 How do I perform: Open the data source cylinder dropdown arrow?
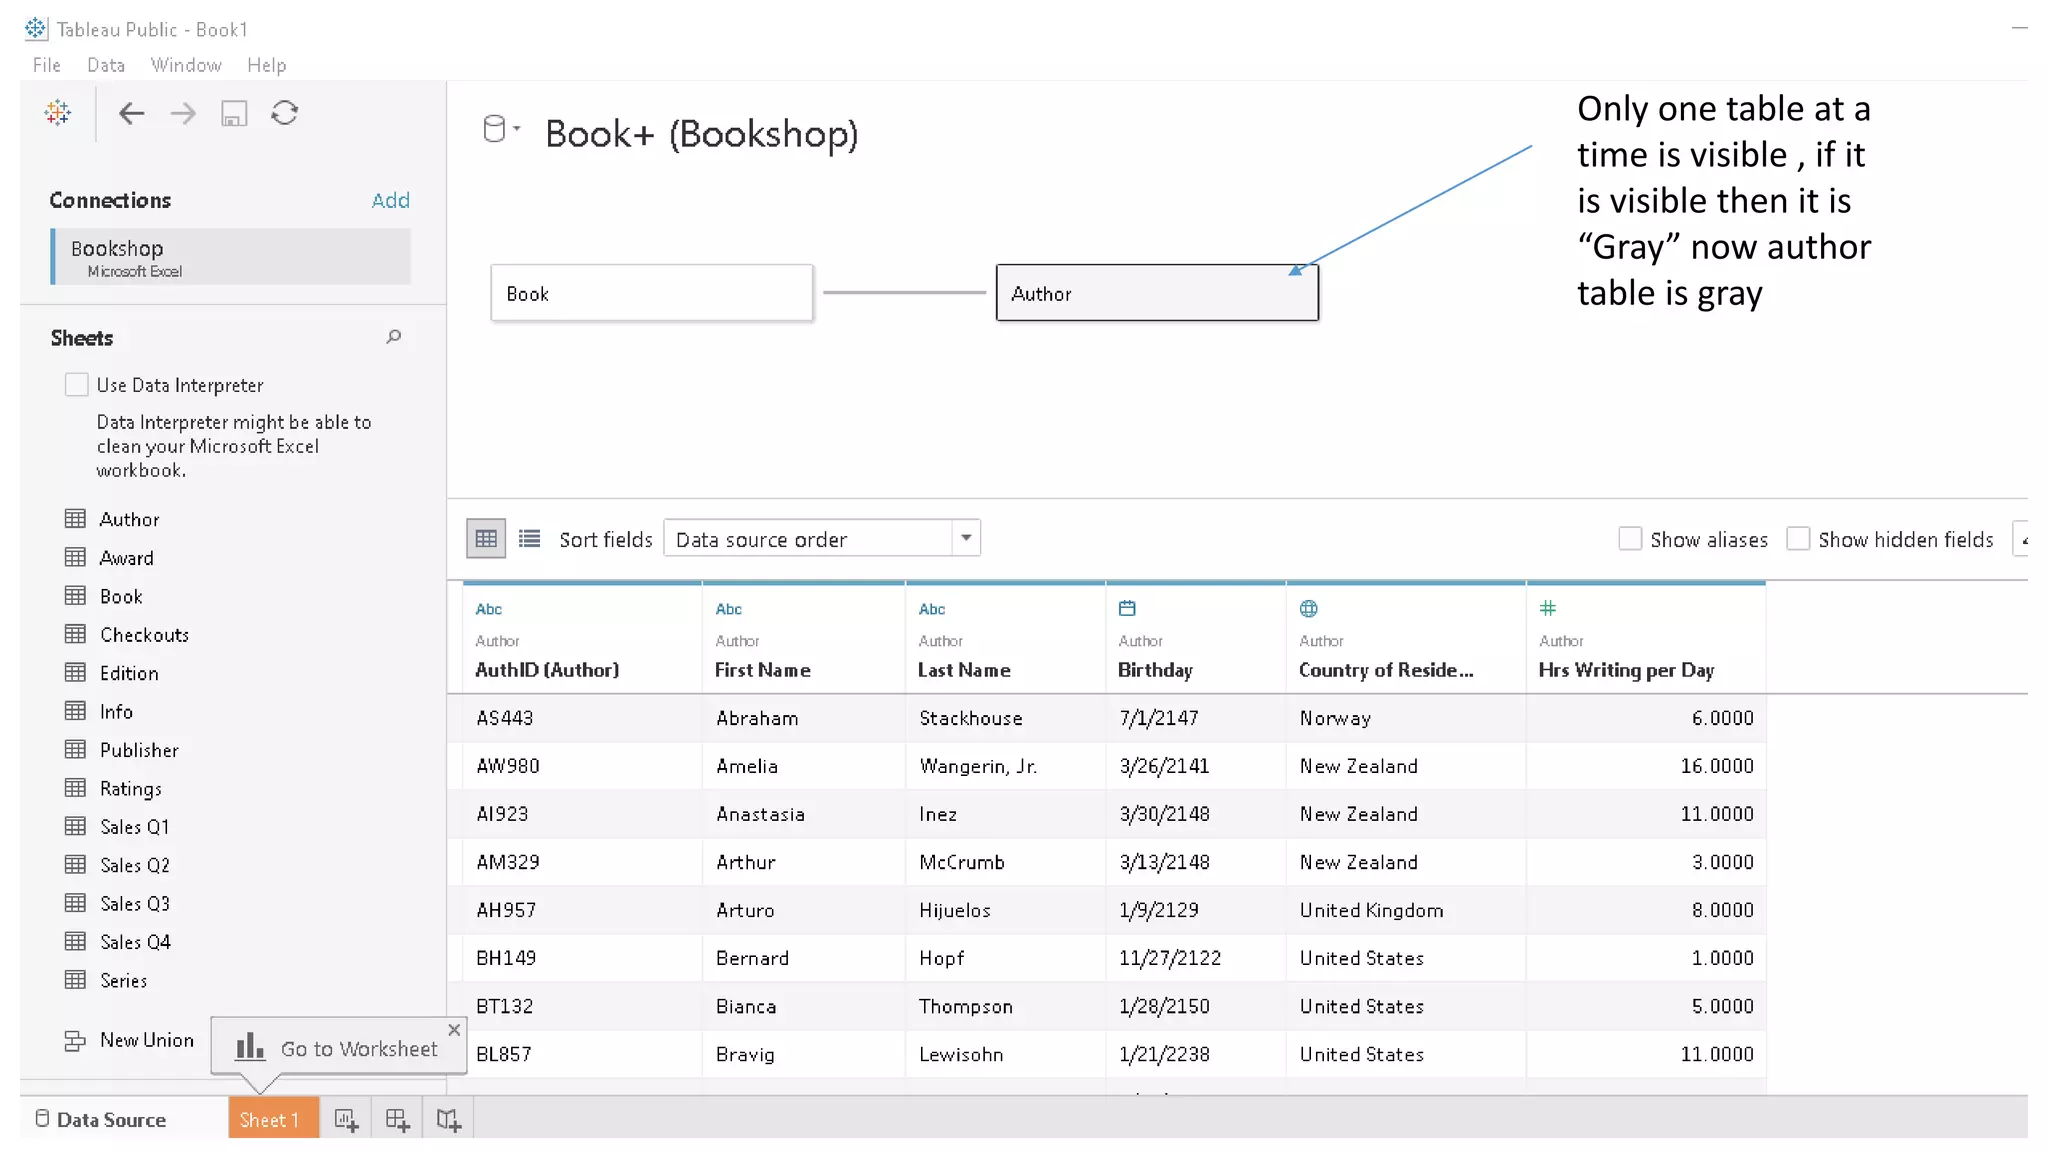(x=517, y=129)
